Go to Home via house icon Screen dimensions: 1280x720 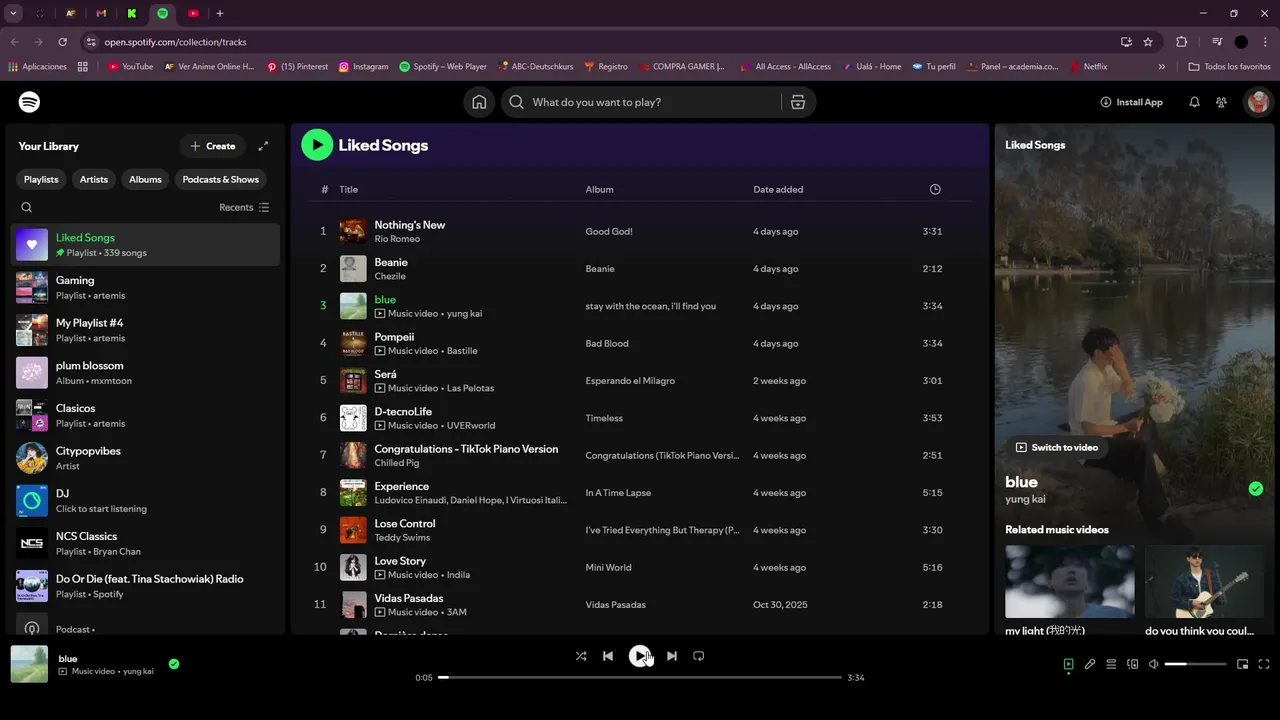pyautogui.click(x=479, y=102)
